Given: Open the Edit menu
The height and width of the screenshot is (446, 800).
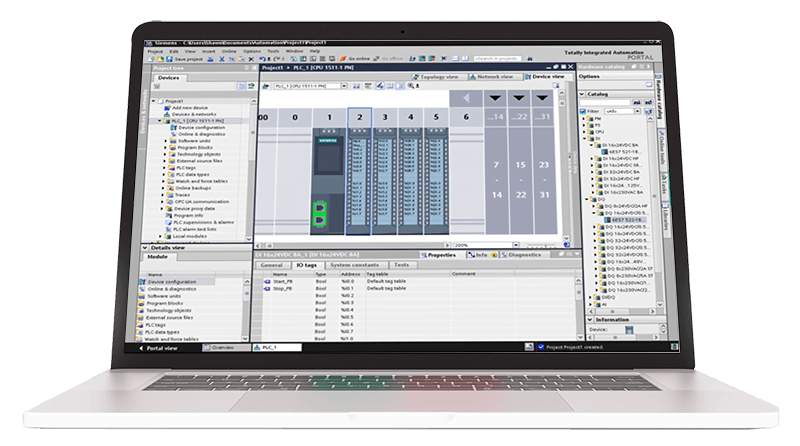Looking at the screenshot, I should pyautogui.click(x=174, y=52).
